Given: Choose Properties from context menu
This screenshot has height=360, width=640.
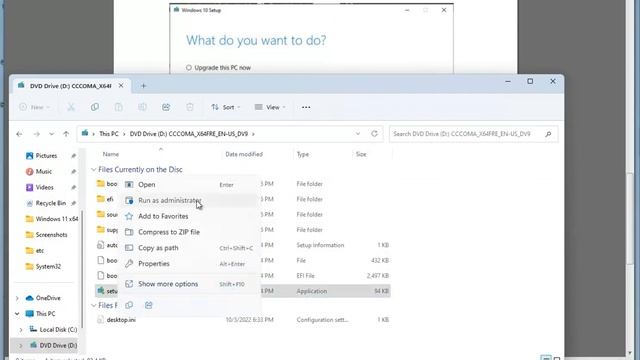Looking at the screenshot, I should [189, 264].
